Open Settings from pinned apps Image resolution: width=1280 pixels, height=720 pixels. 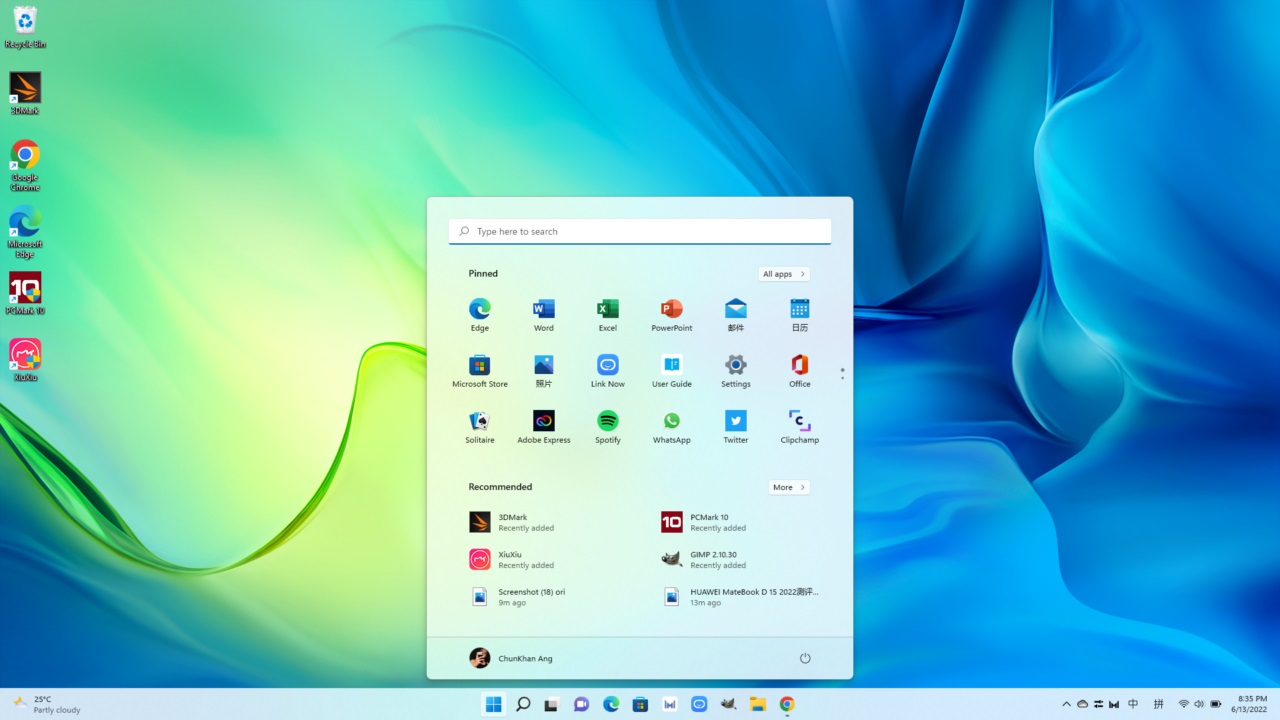tap(736, 370)
